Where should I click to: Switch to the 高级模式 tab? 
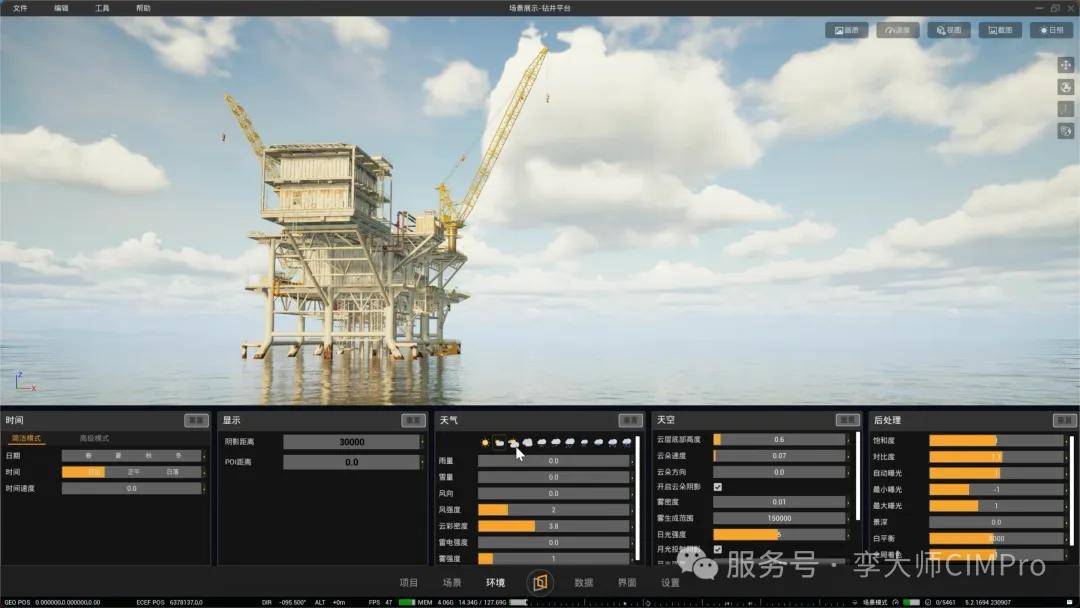[x=94, y=438]
